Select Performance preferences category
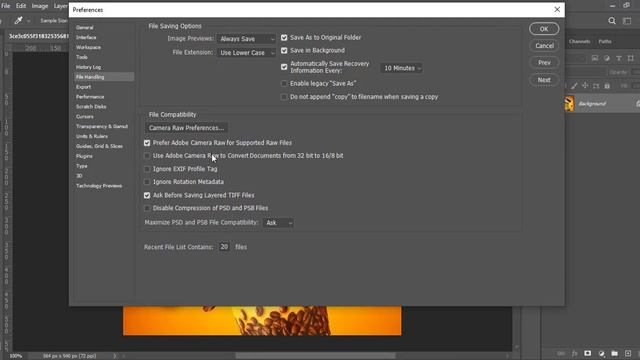 click(x=90, y=97)
